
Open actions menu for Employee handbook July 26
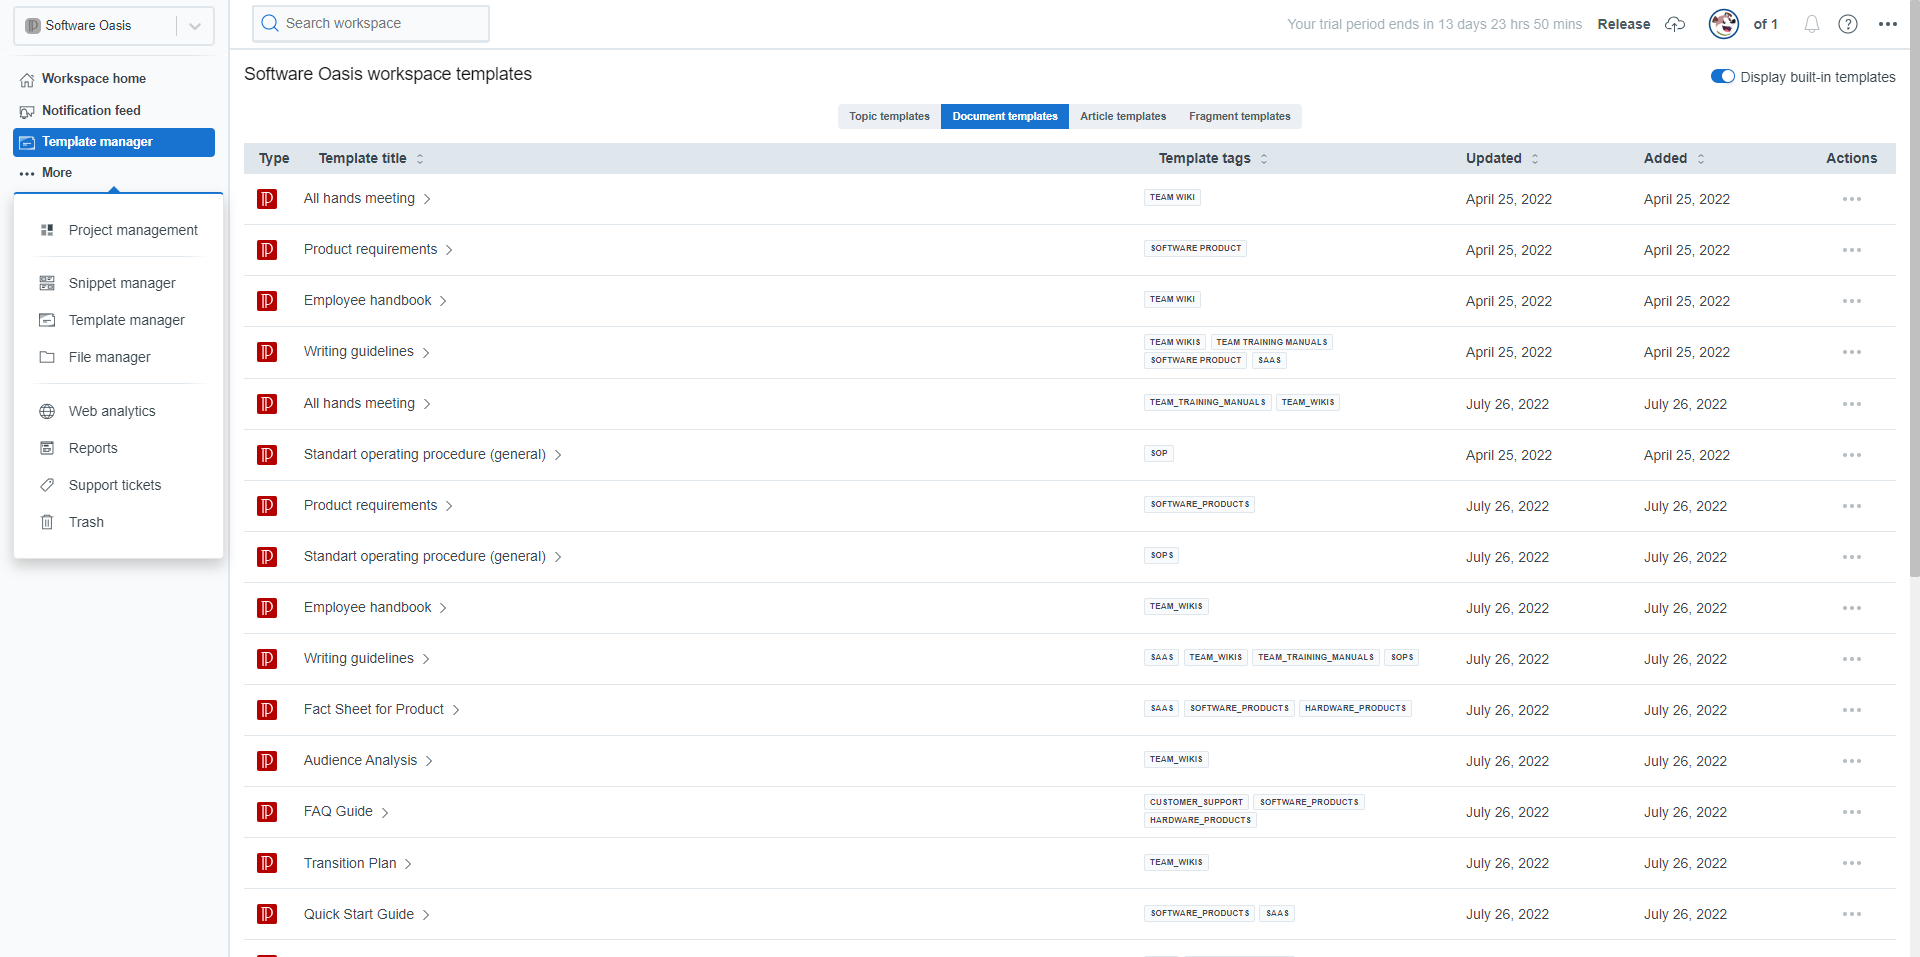click(x=1851, y=608)
